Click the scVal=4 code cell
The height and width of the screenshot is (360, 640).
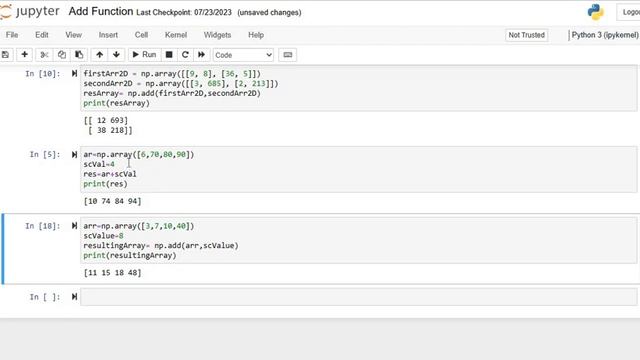click(x=358, y=169)
